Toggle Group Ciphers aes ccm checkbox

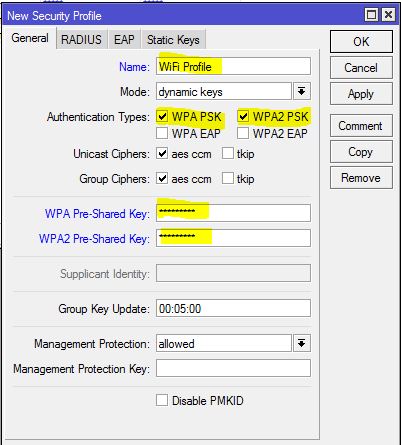162,179
